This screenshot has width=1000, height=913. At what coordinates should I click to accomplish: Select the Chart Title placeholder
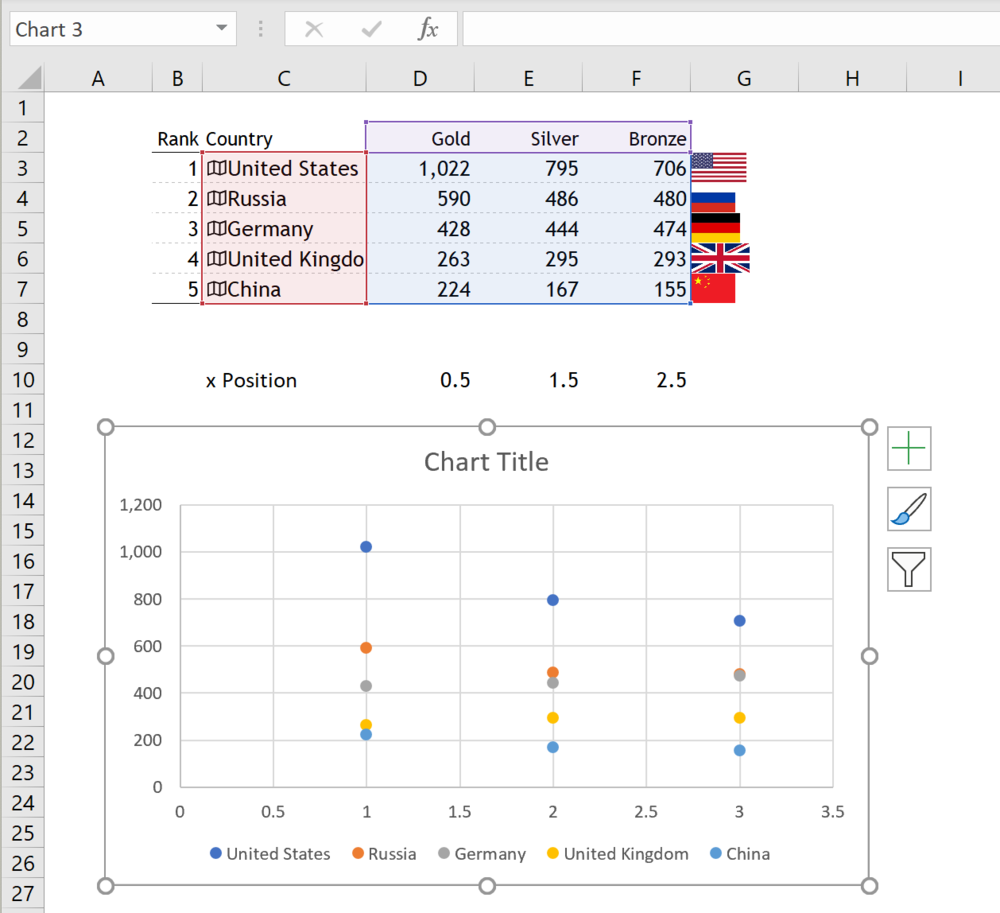coord(486,461)
